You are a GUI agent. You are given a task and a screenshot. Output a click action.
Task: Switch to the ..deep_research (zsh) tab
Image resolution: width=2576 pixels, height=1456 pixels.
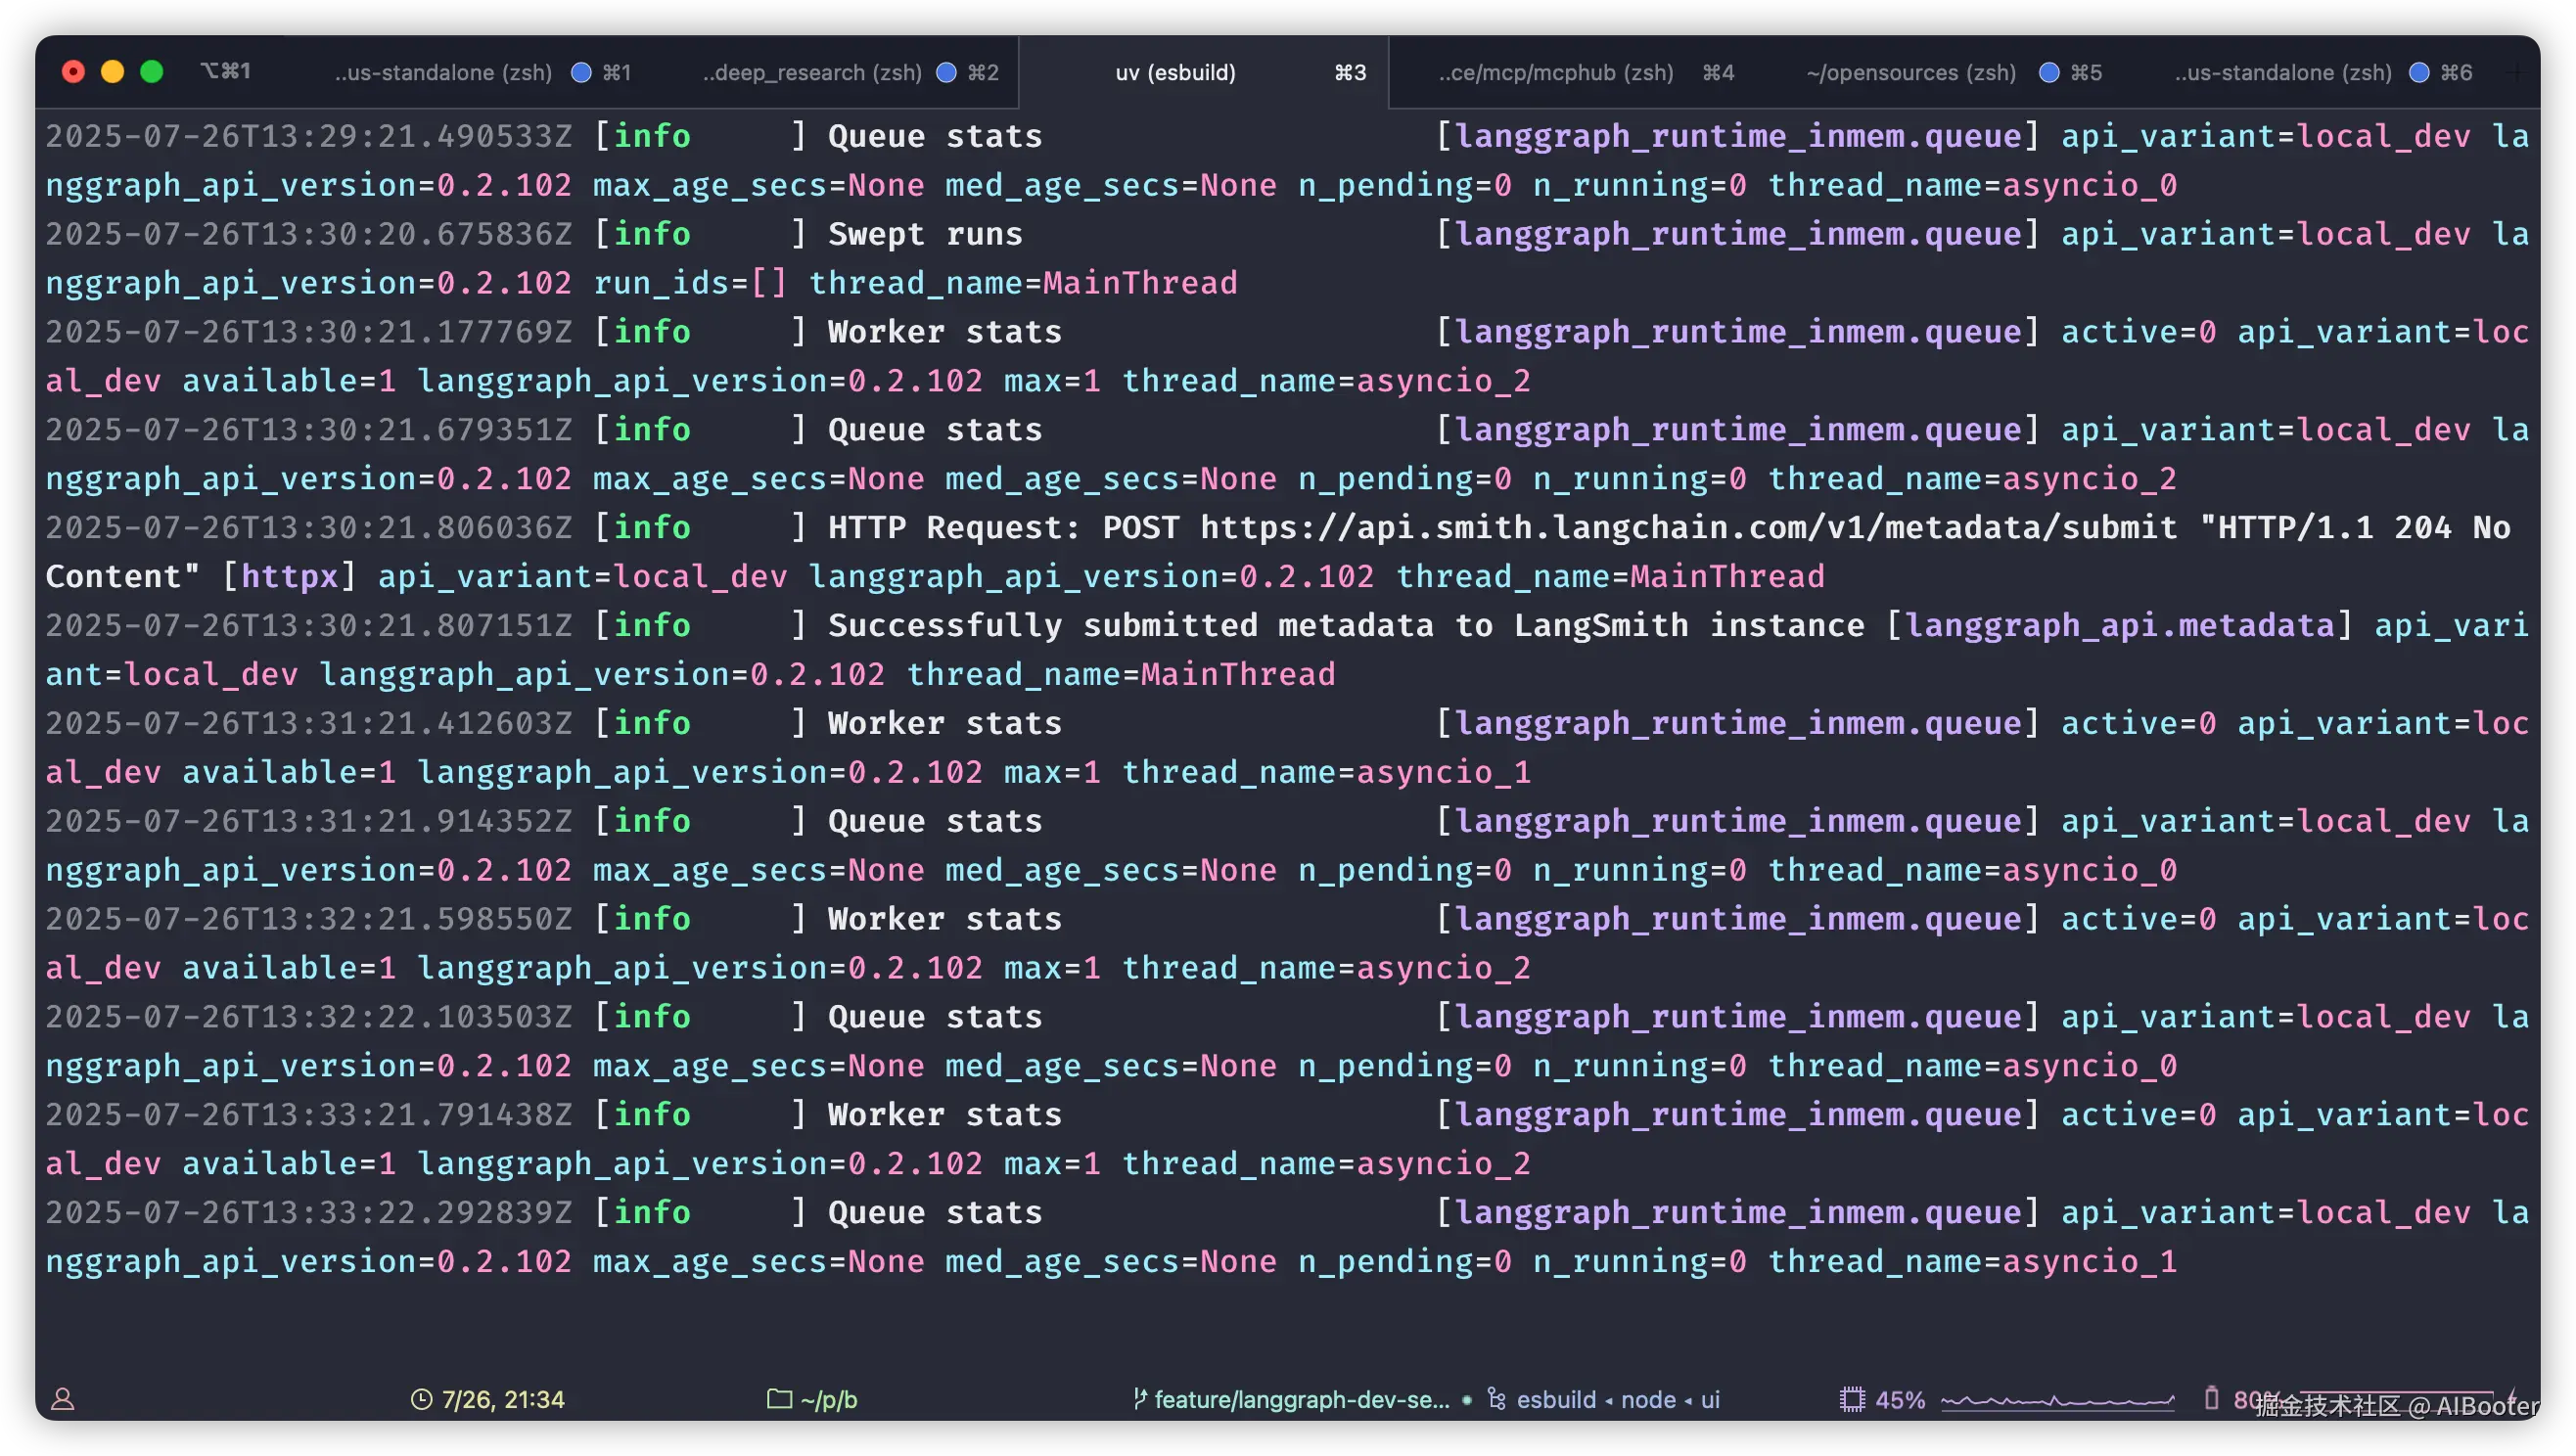(812, 72)
